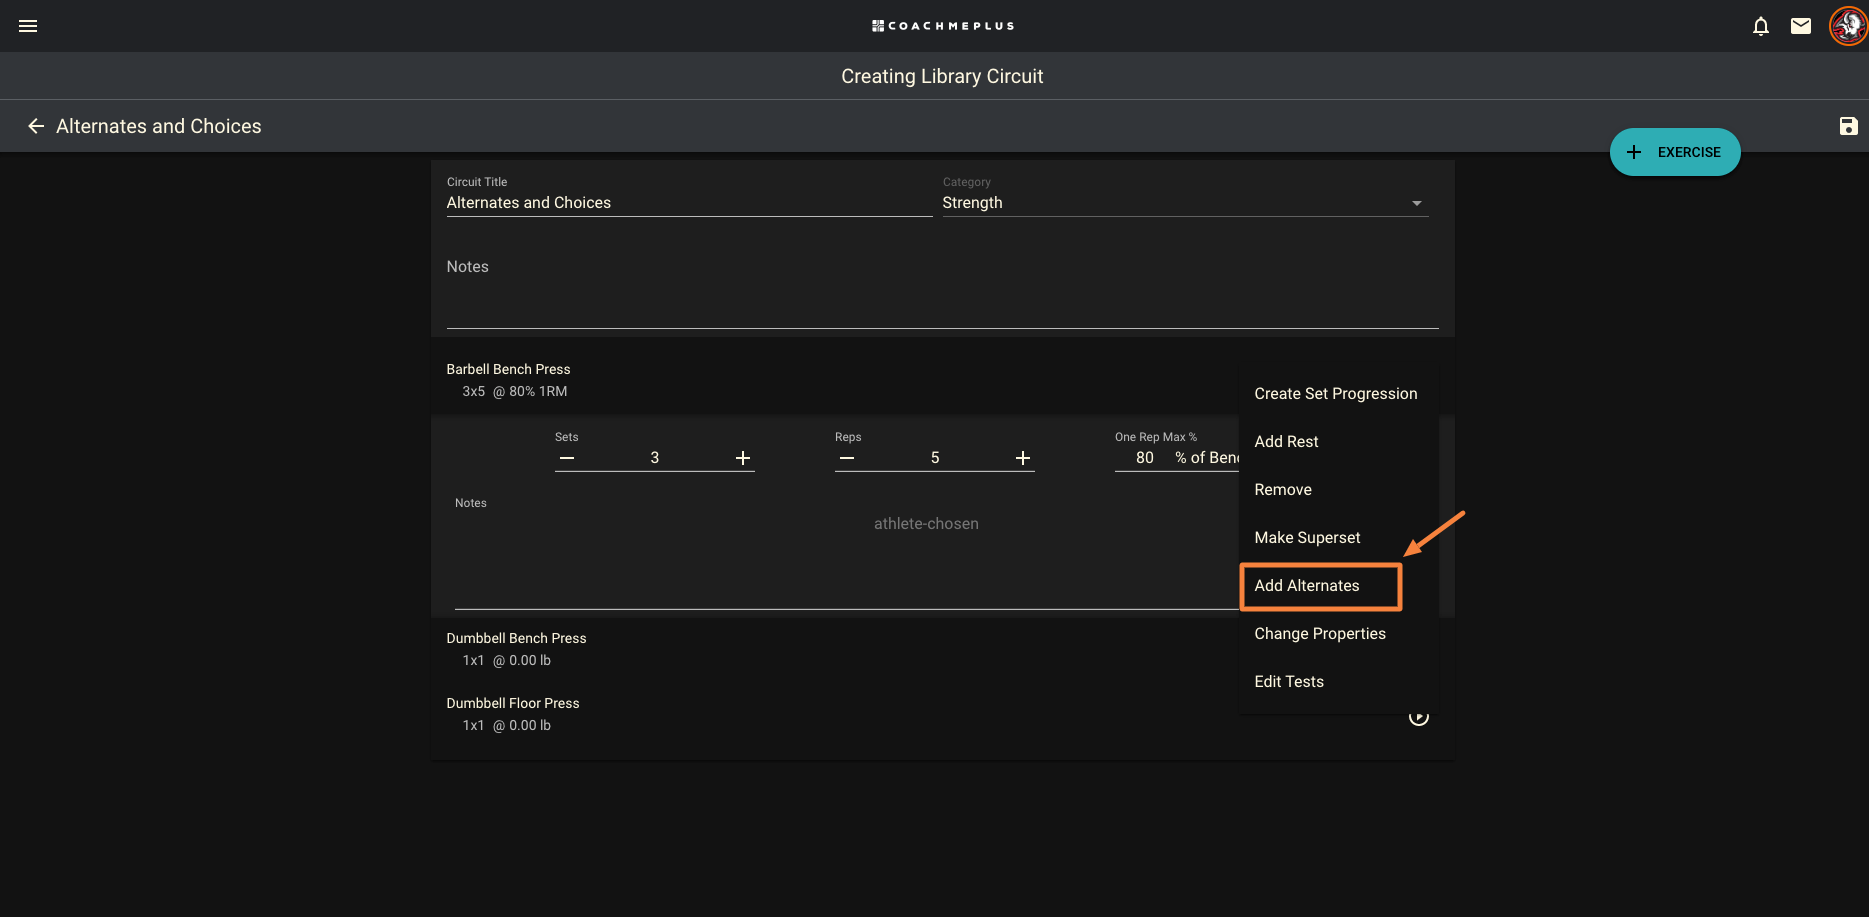
Task: Open the notifications bell
Action: [x=1761, y=26]
